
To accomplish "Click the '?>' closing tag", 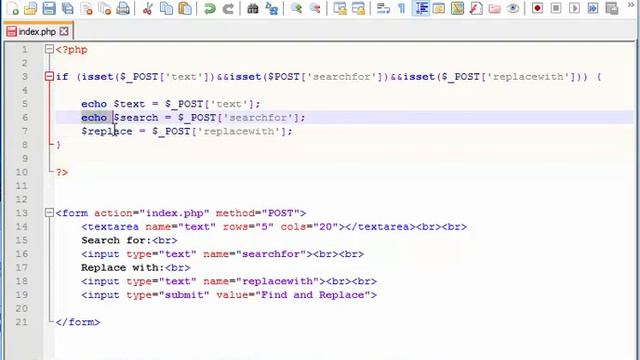I will coord(62,172).
